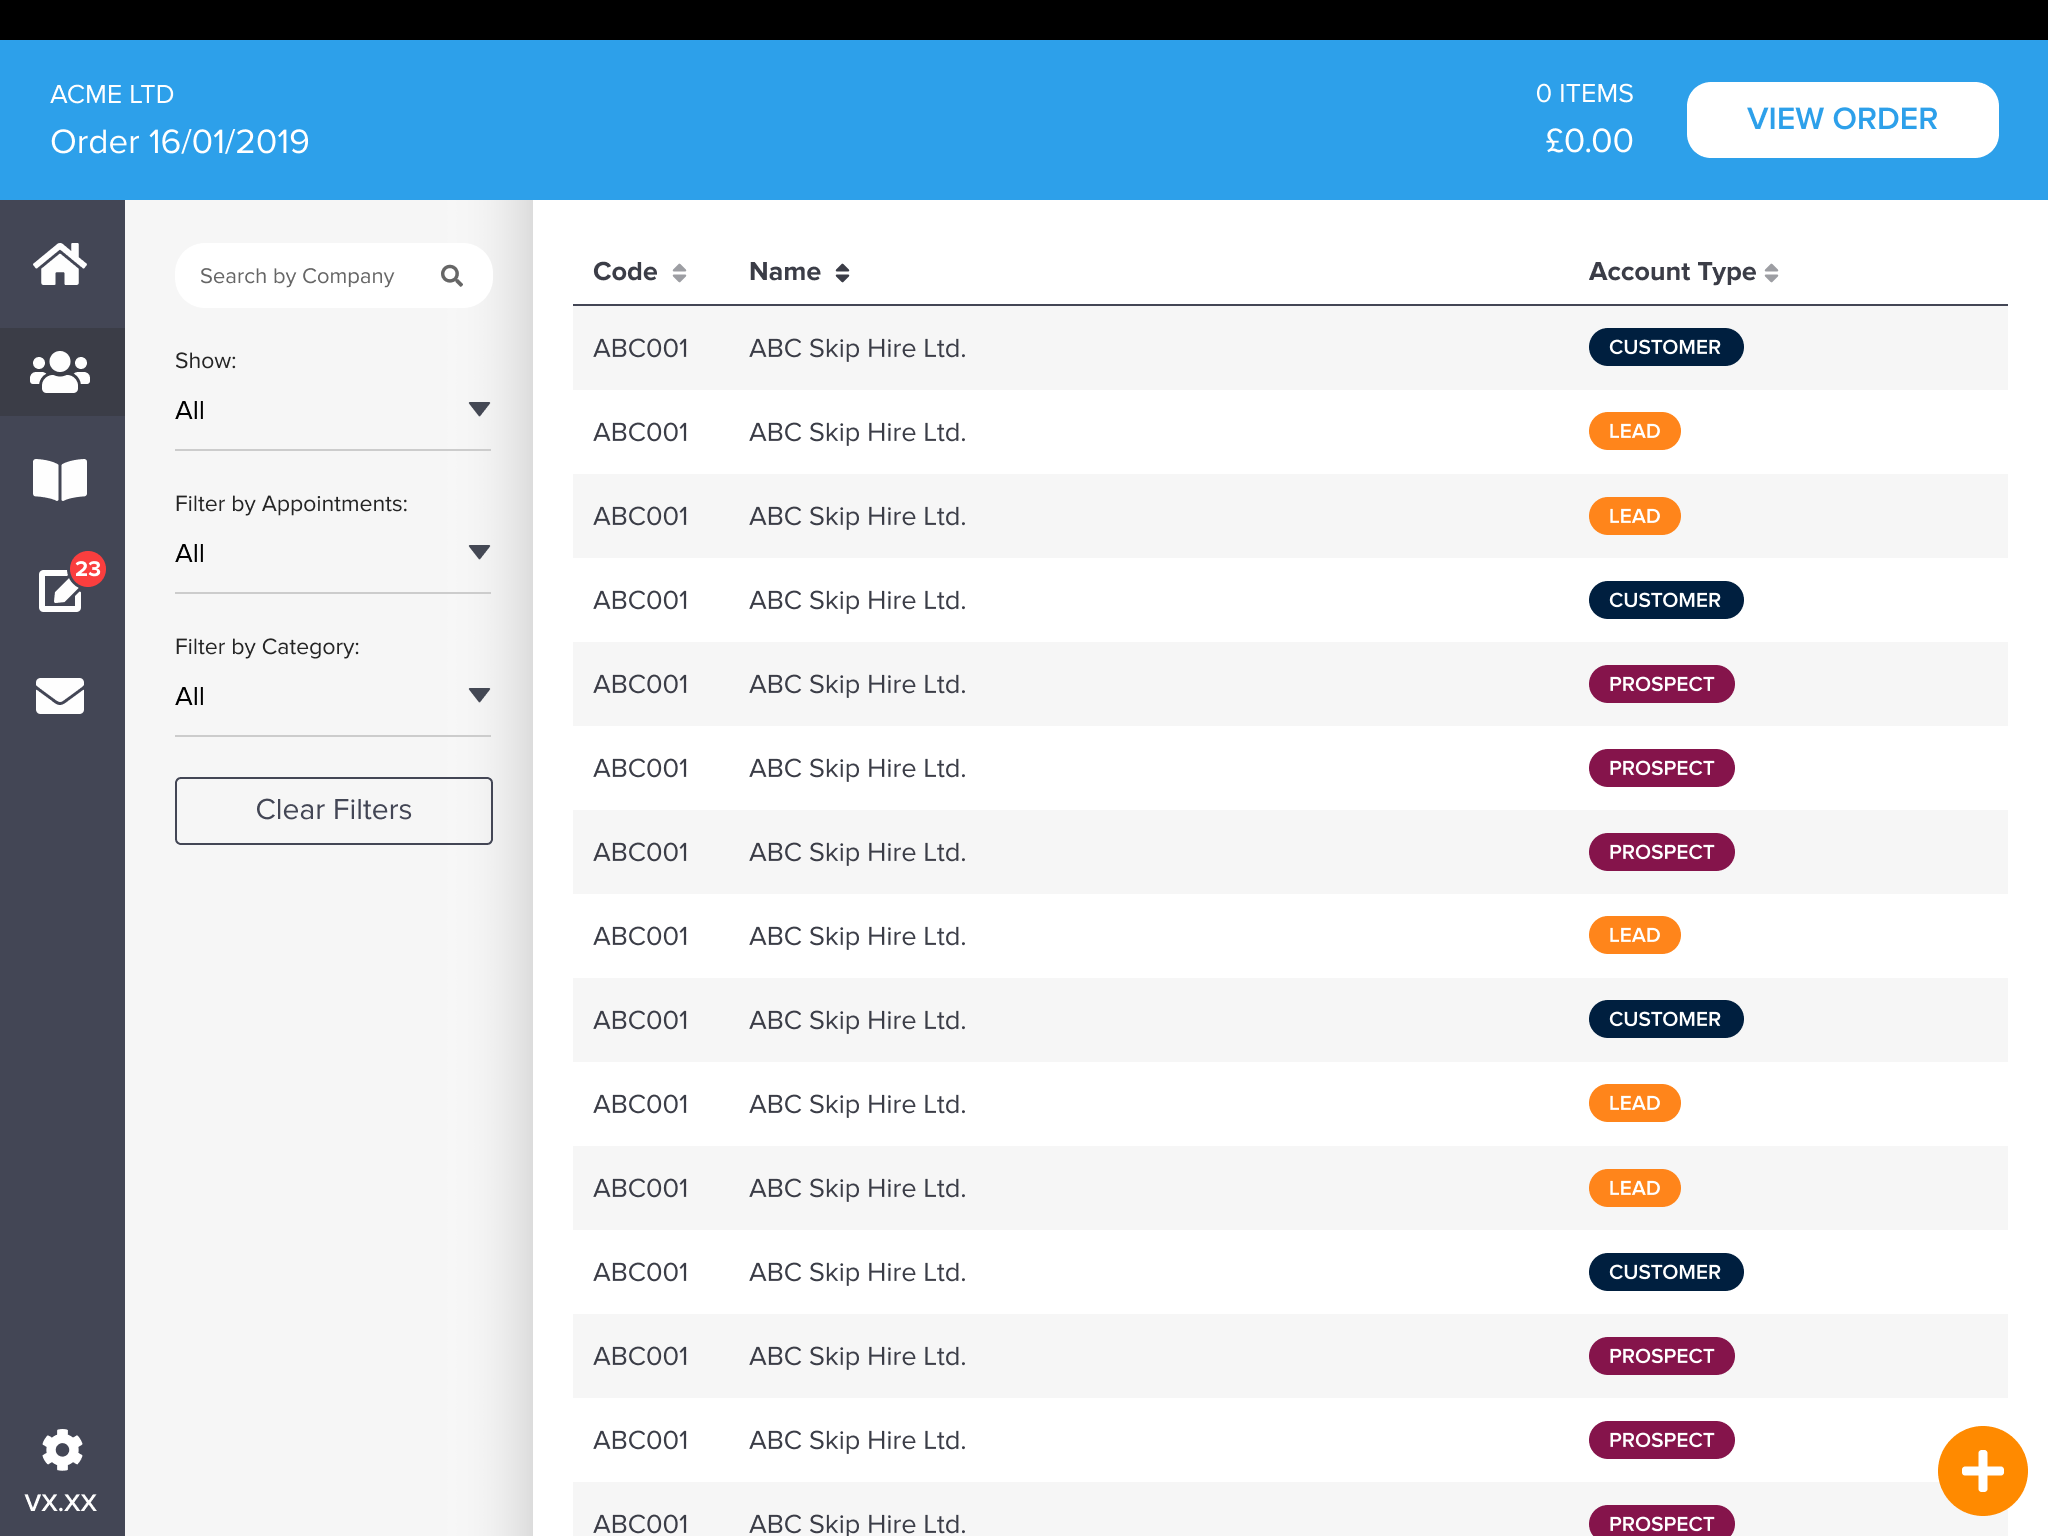Viewport: 2048px width, 1536px height.
Task: Open the mail envelope icon
Action: click(x=60, y=696)
